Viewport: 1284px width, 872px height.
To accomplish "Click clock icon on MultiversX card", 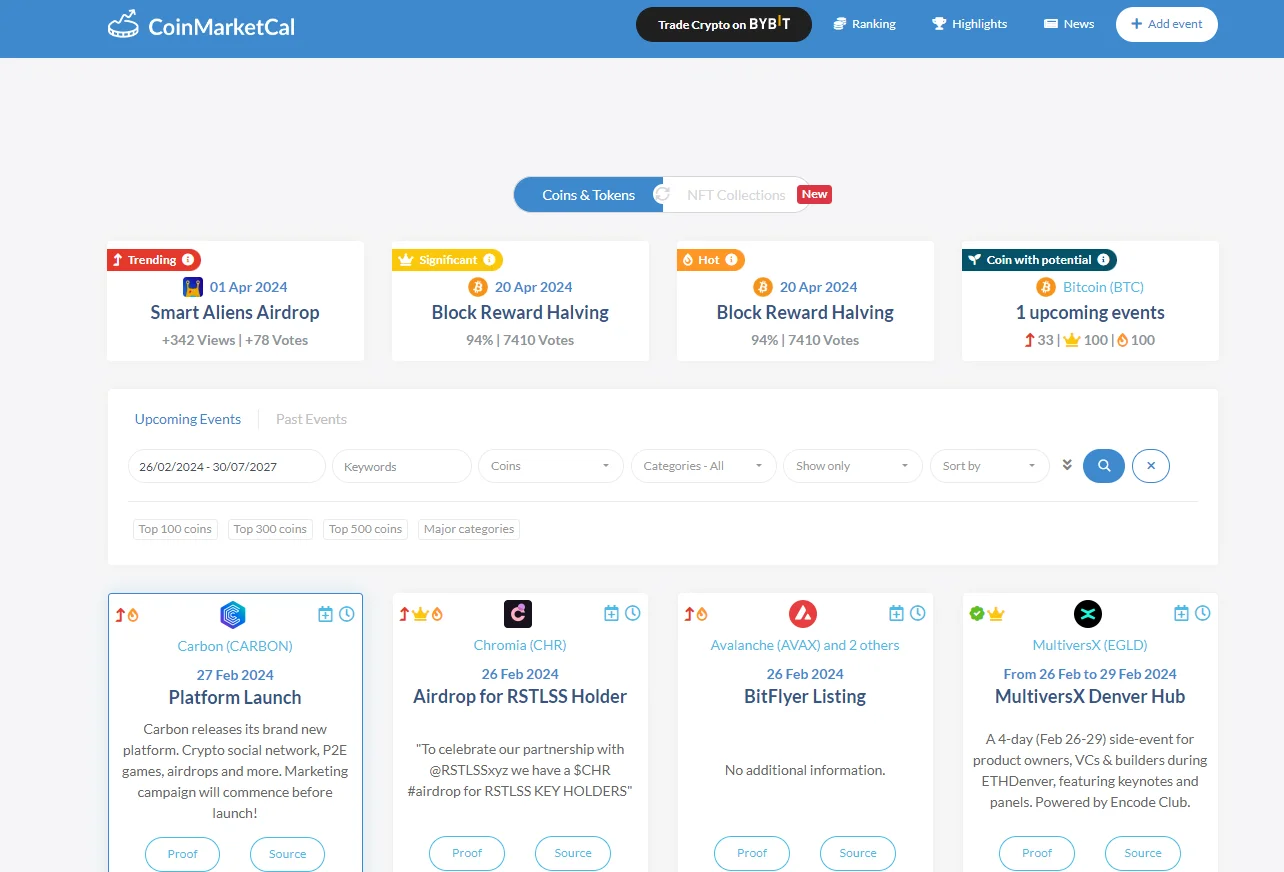I will point(1203,613).
